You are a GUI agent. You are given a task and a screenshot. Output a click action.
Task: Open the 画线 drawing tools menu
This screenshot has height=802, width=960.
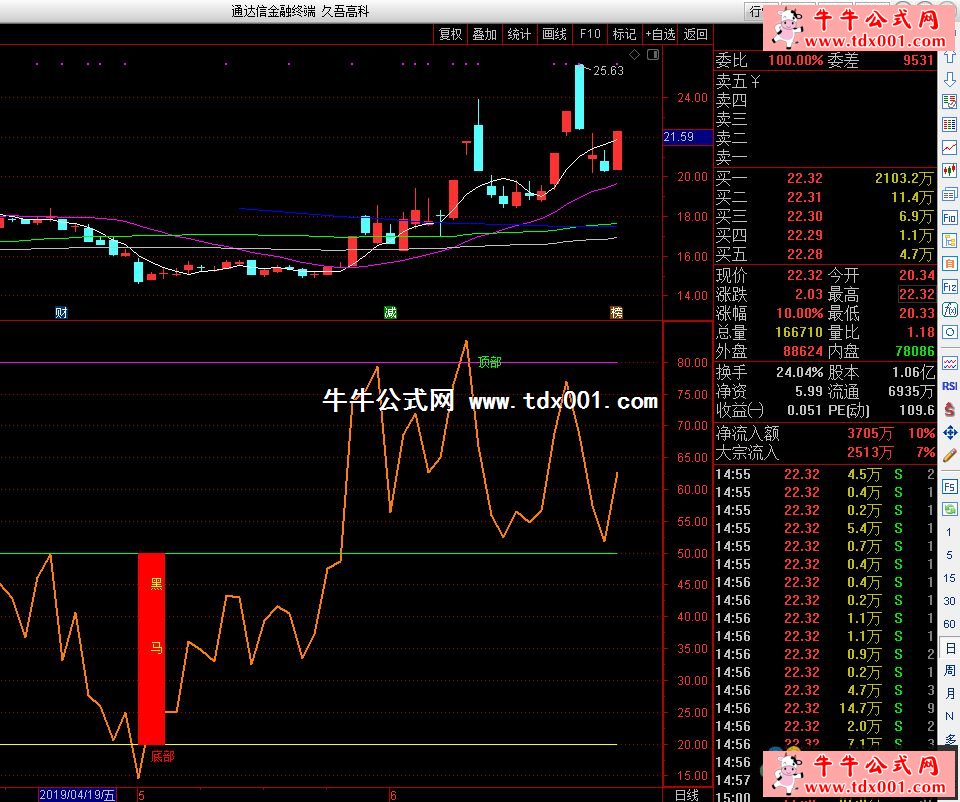tap(555, 34)
